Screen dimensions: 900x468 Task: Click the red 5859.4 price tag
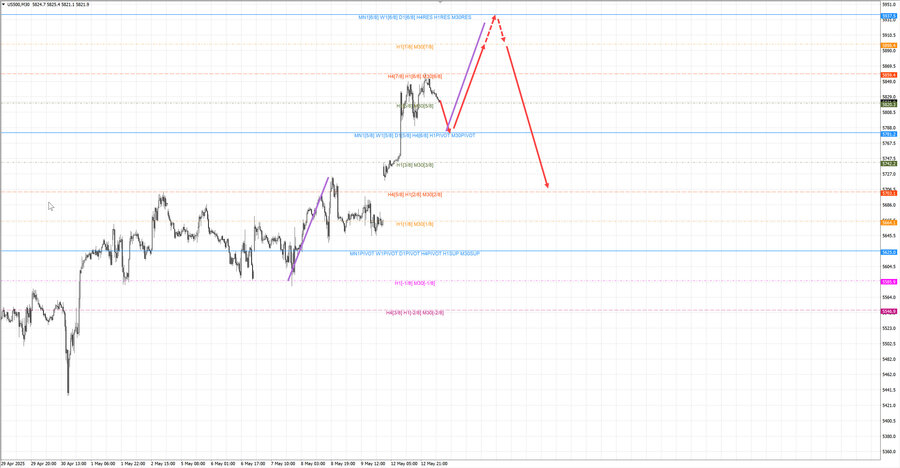[889, 75]
